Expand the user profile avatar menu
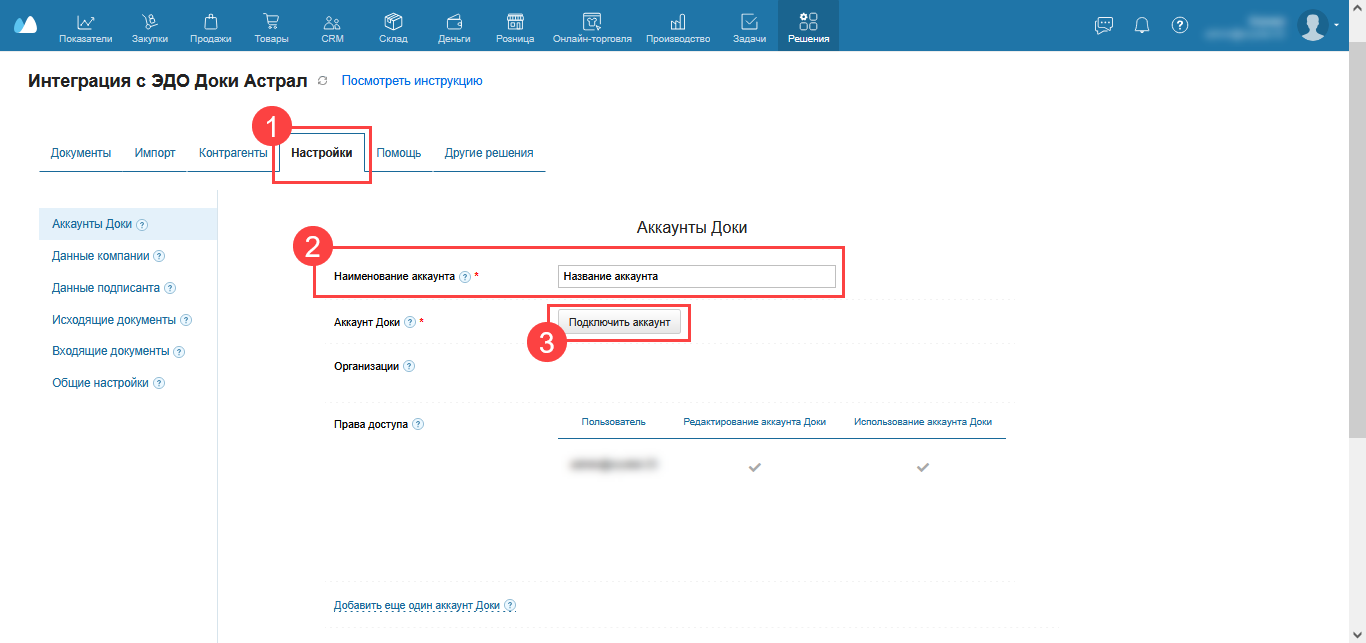1366x643 pixels. (x=1315, y=26)
